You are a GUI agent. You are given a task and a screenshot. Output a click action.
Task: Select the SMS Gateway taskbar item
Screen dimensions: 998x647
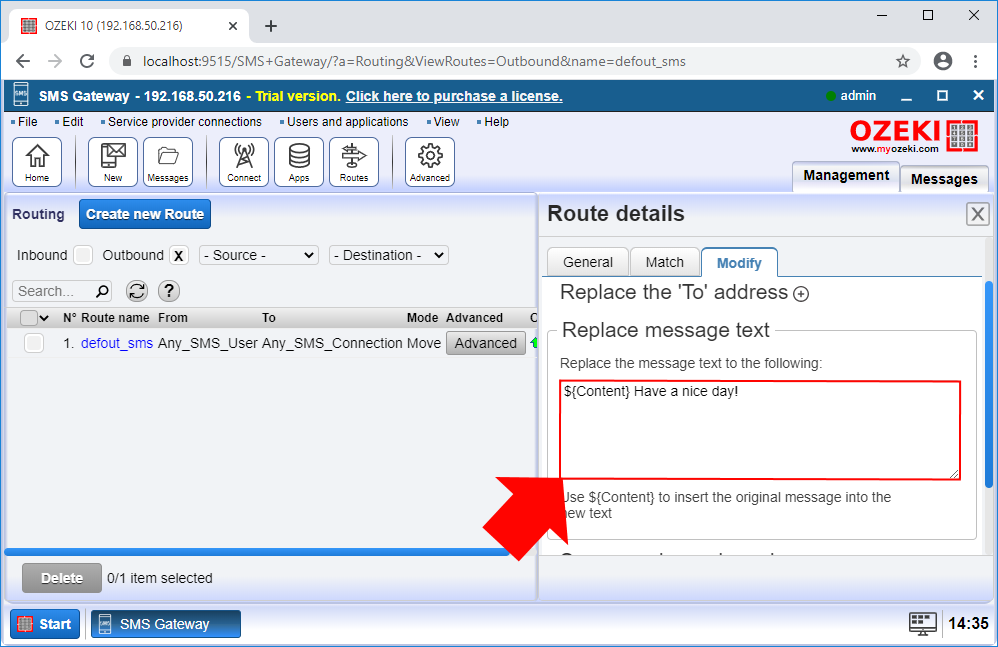165,623
